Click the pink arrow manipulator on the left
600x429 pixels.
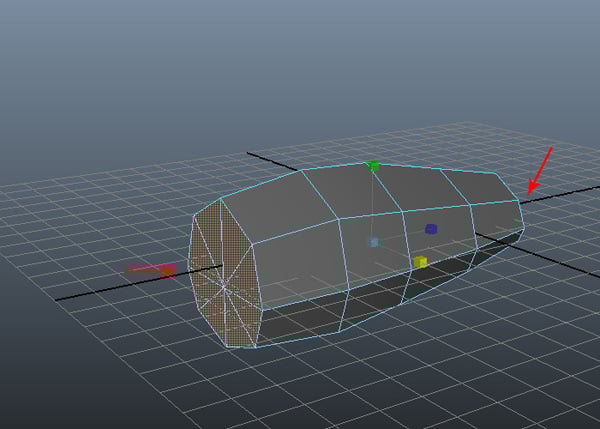[150, 271]
